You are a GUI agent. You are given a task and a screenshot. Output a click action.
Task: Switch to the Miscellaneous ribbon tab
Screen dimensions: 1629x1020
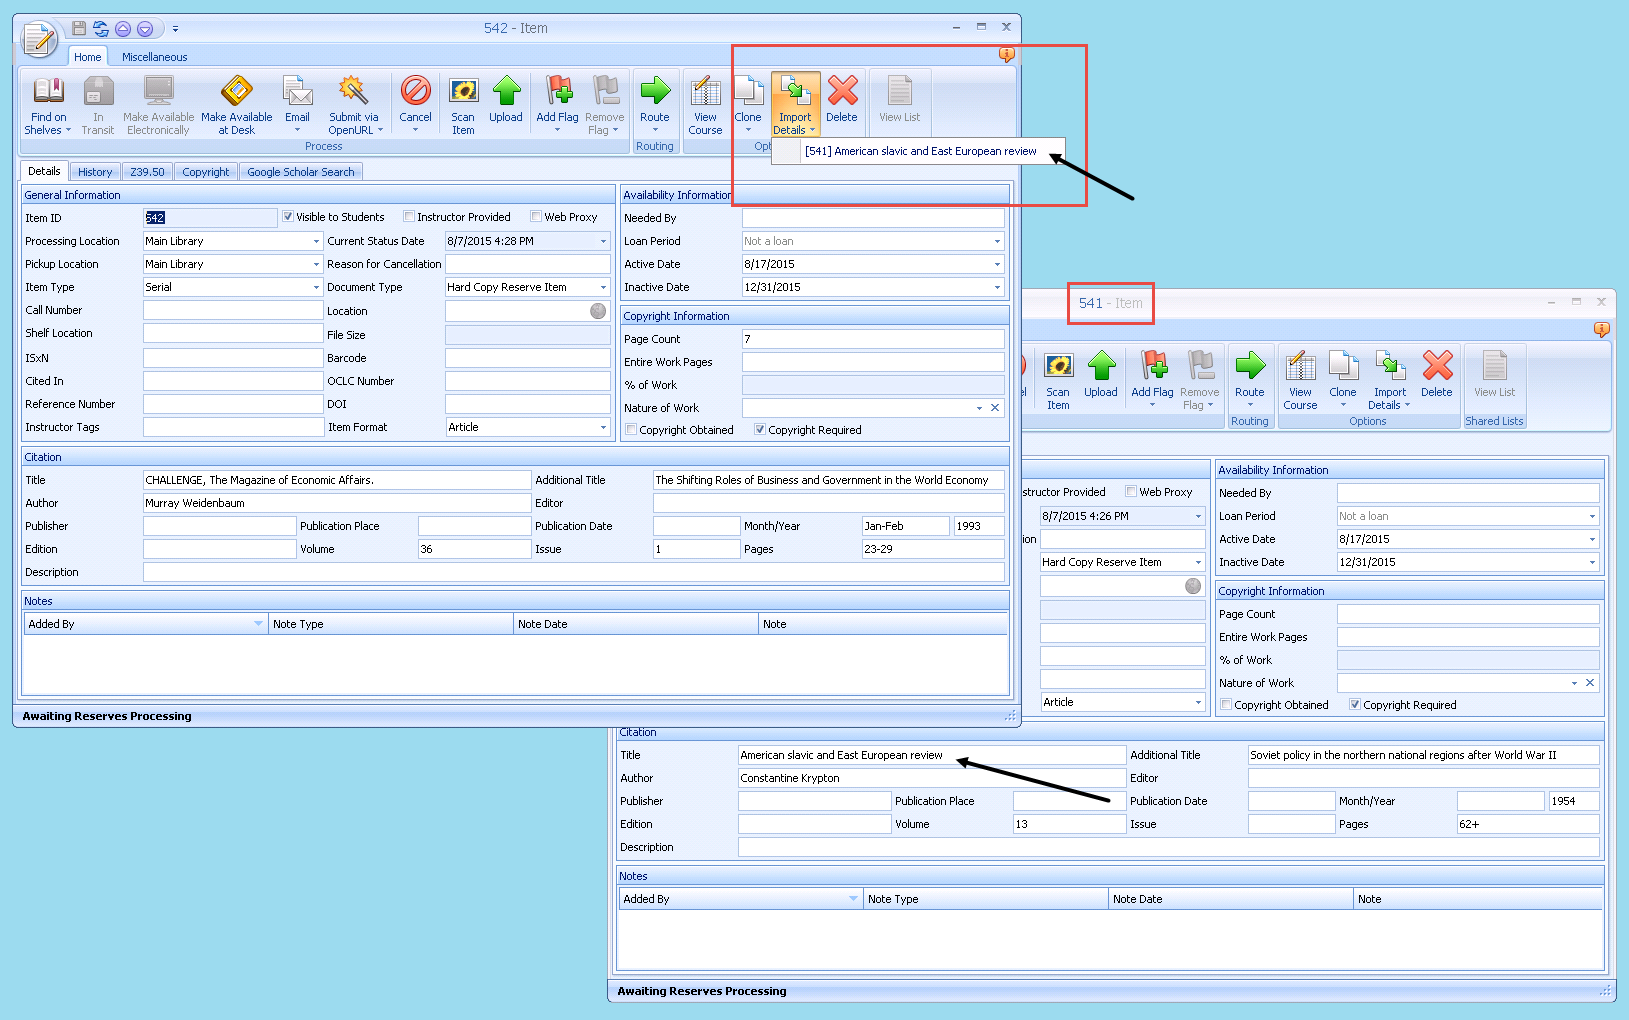click(x=154, y=57)
